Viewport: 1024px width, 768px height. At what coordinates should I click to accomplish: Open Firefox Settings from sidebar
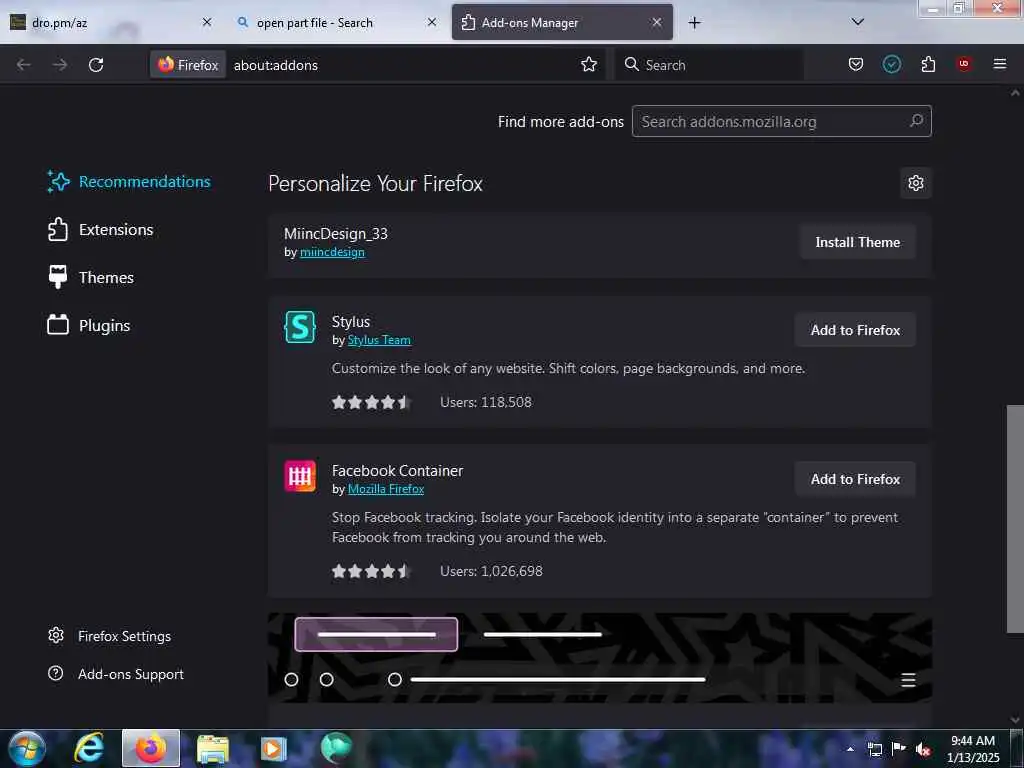tap(110, 636)
